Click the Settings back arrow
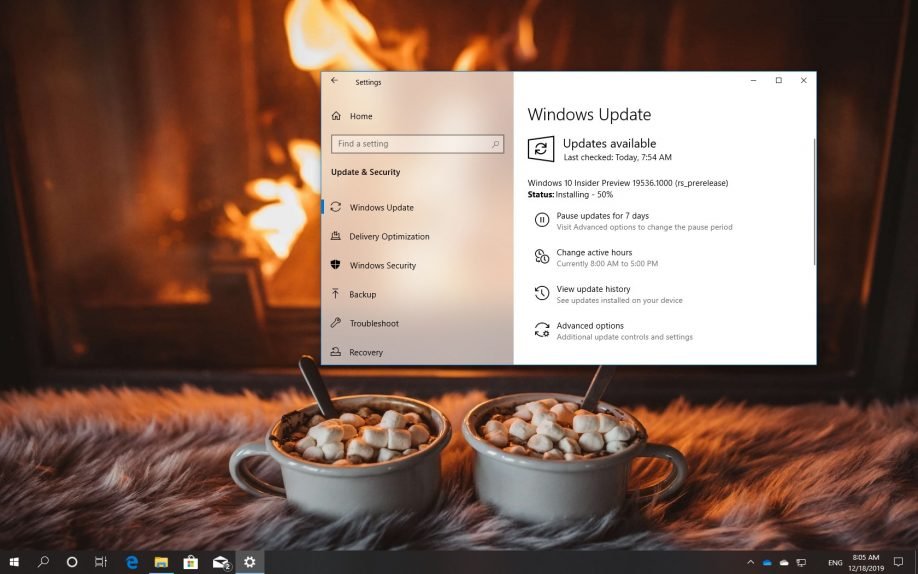Viewport: 918px width, 574px height. click(334, 81)
